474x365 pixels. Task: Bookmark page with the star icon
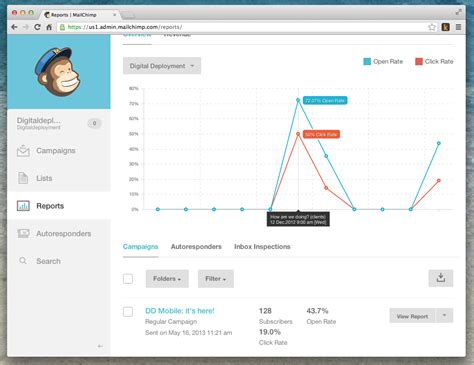tap(432, 27)
